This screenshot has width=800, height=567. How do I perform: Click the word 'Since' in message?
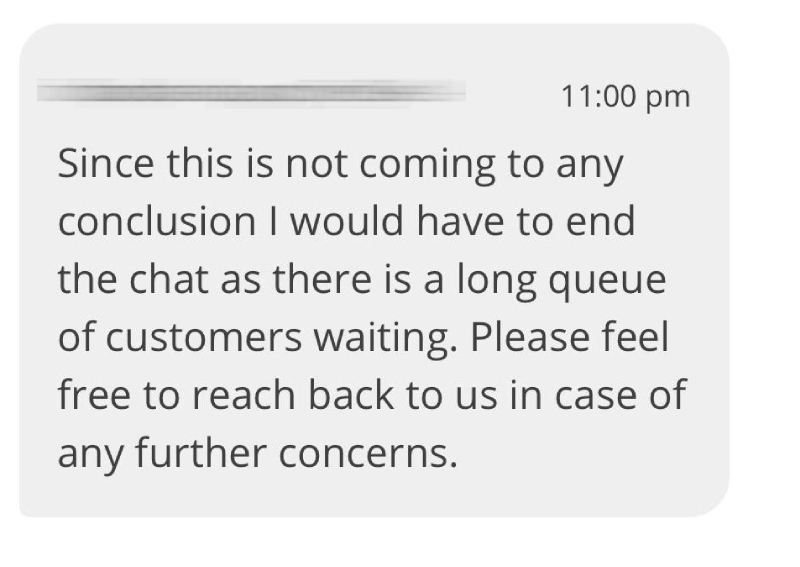click(106, 163)
